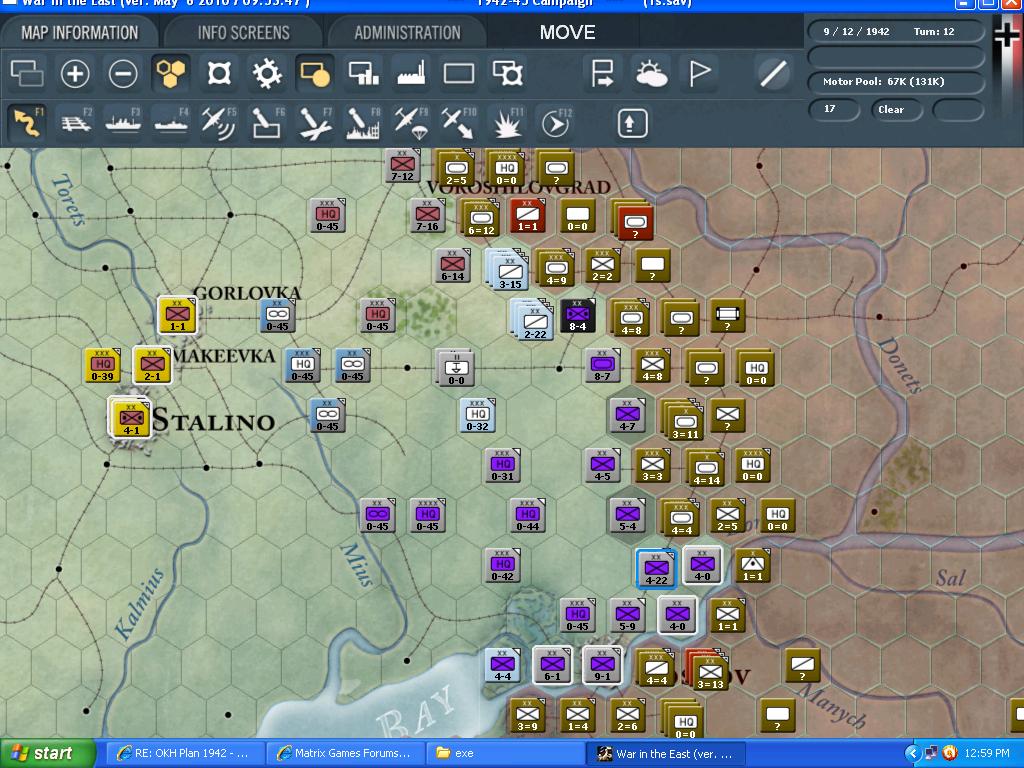1024x768 pixels.
Task: Click War in the East taskbar button
Action: coord(666,754)
